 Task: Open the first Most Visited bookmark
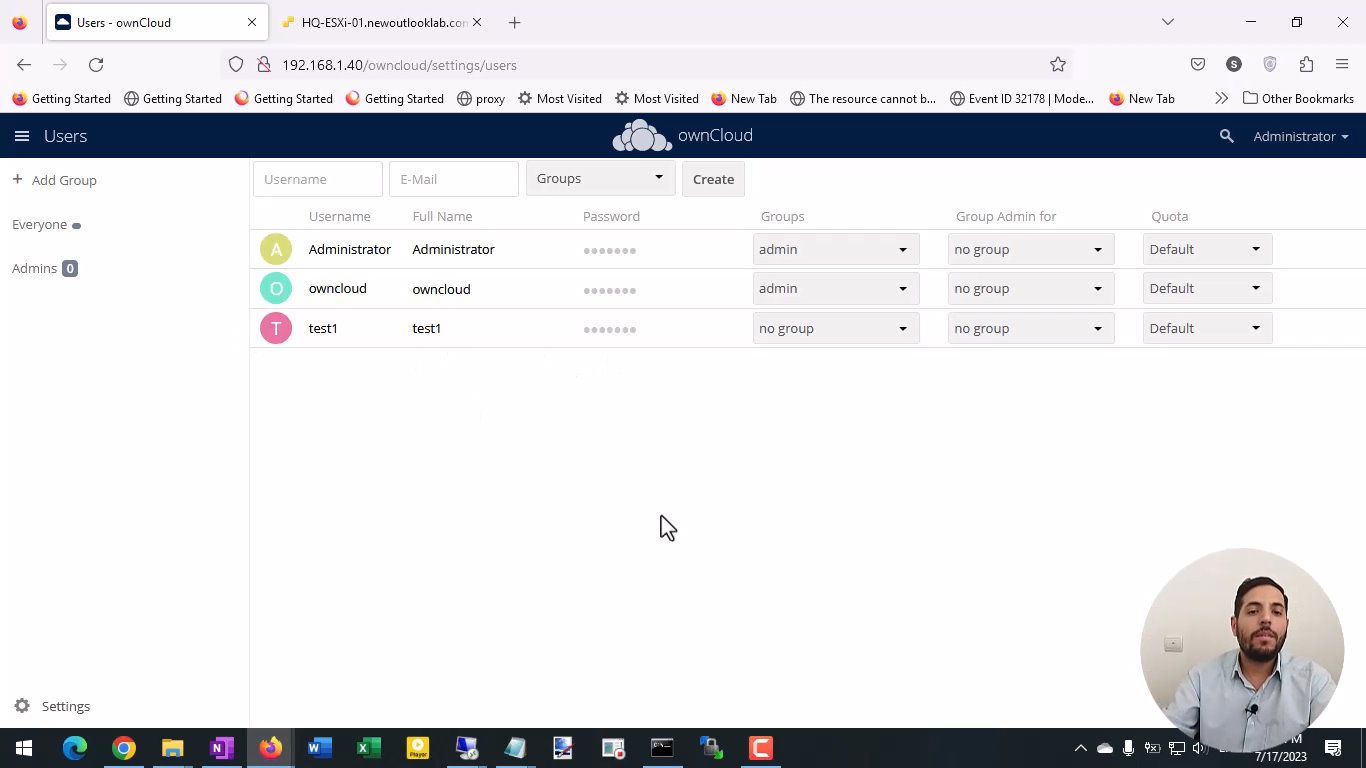[559, 98]
